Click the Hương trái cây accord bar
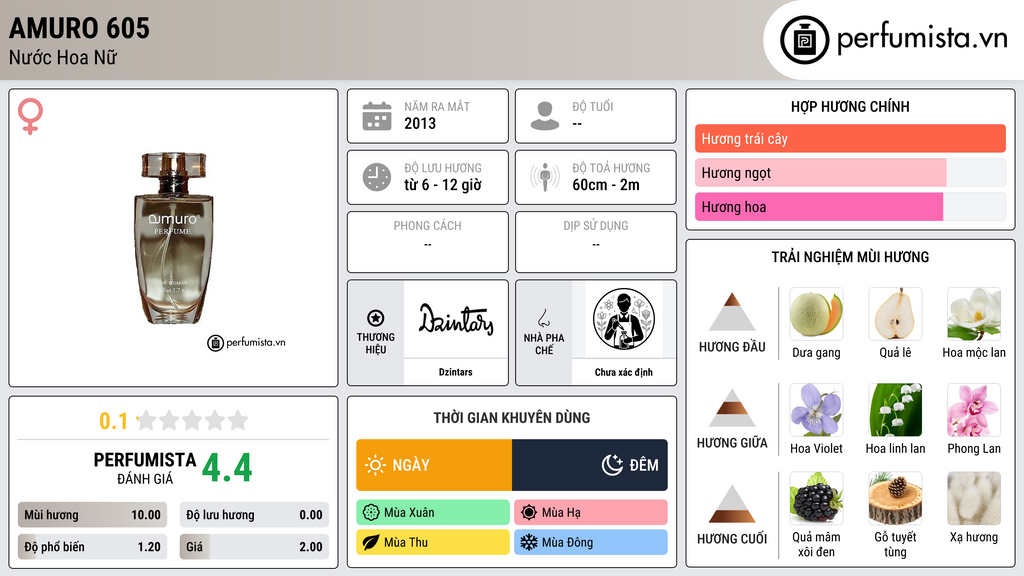This screenshot has width=1024, height=576. click(x=850, y=138)
